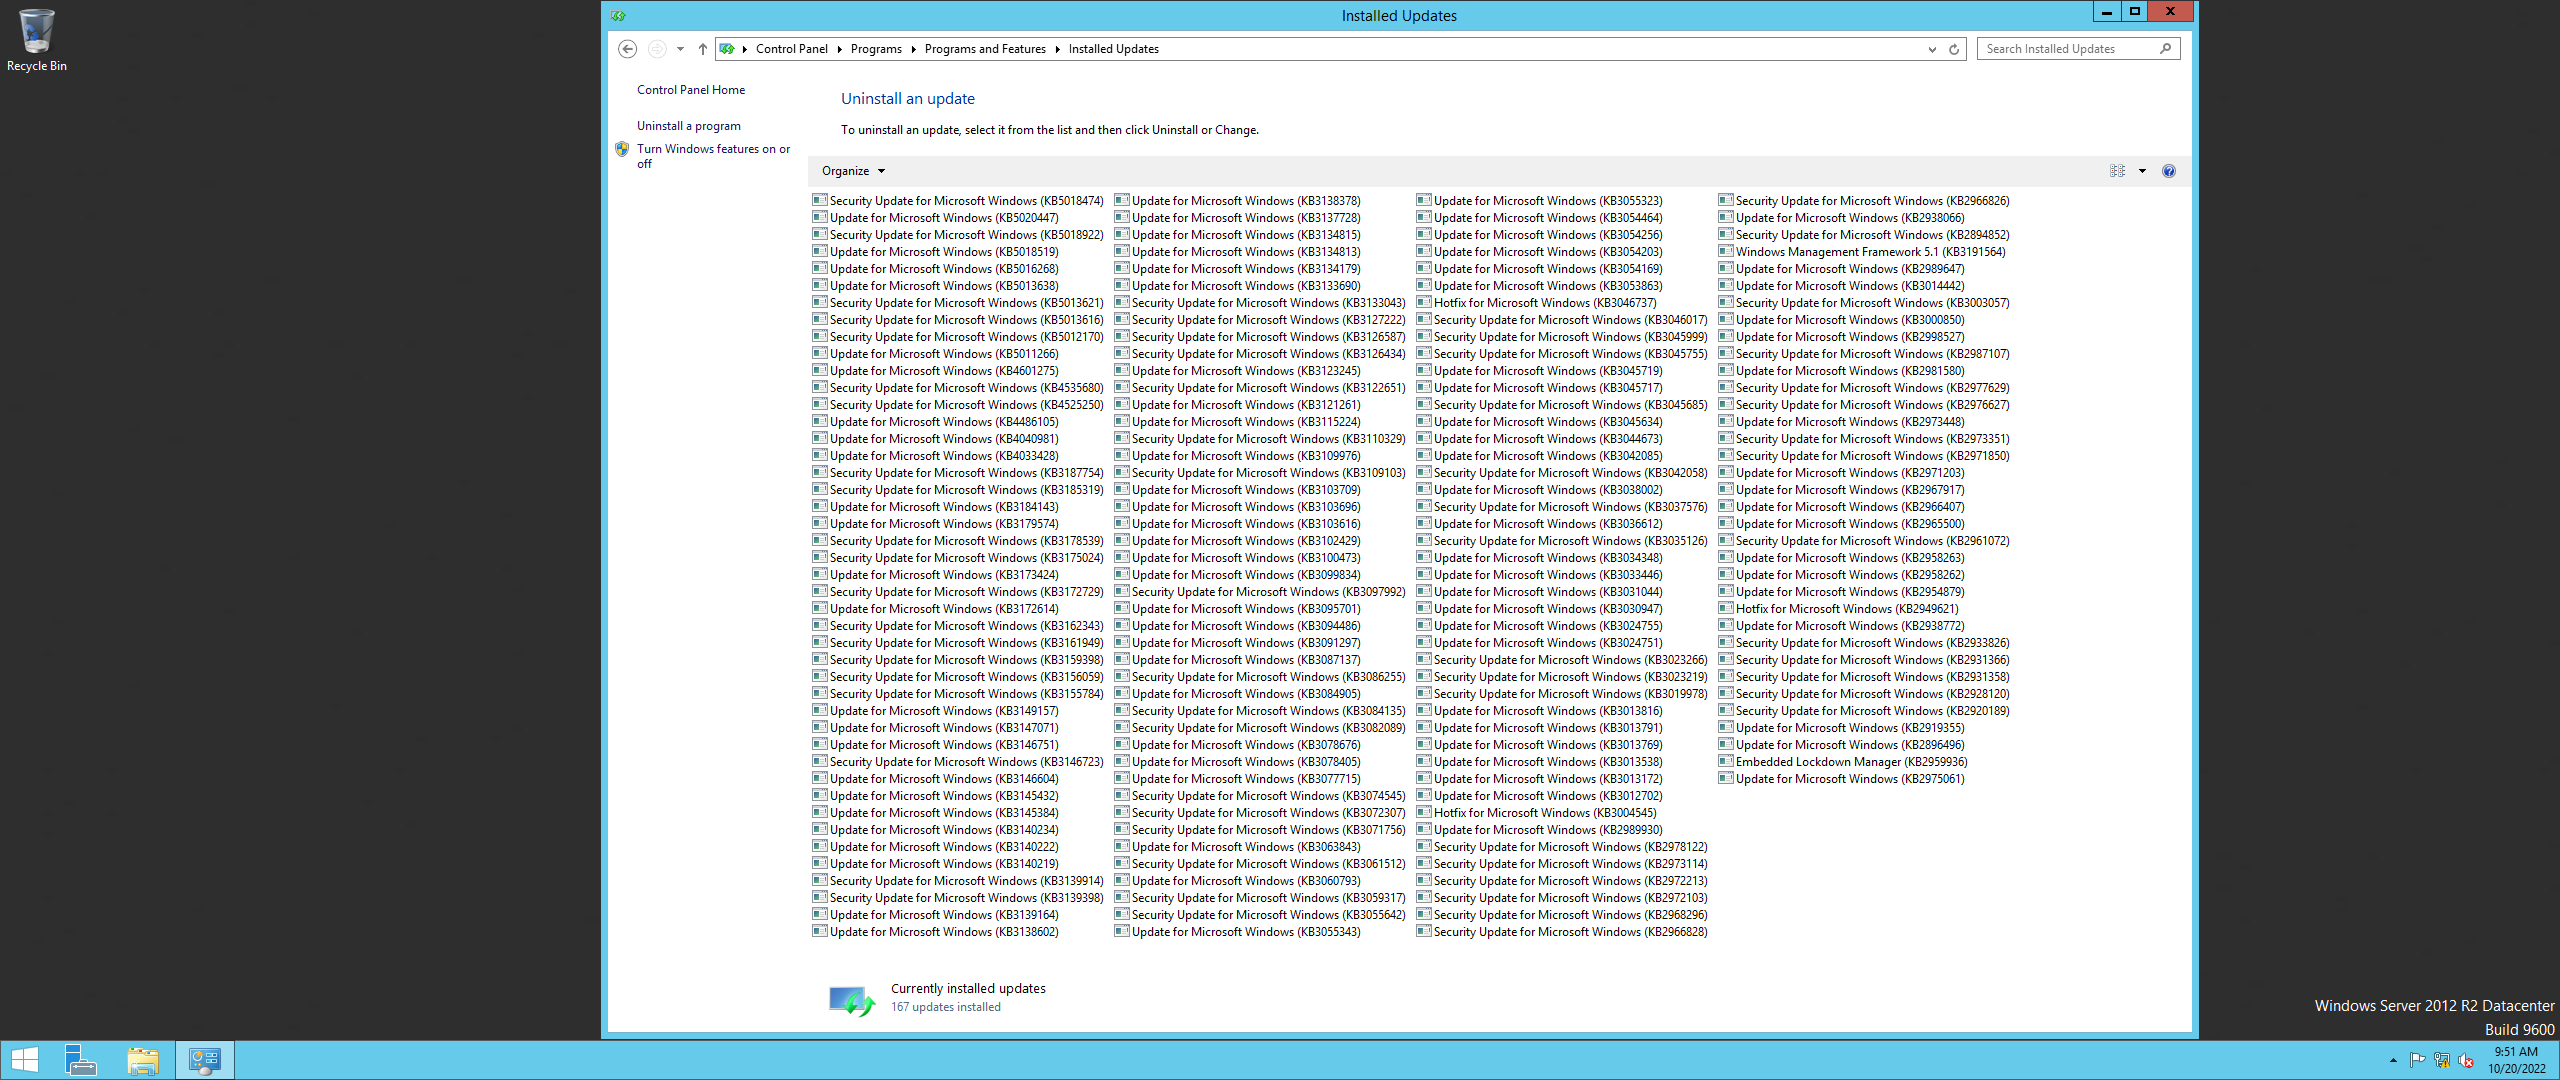Open Help with the question mark icon
The width and height of the screenshot is (2560, 1080).
coord(2168,171)
